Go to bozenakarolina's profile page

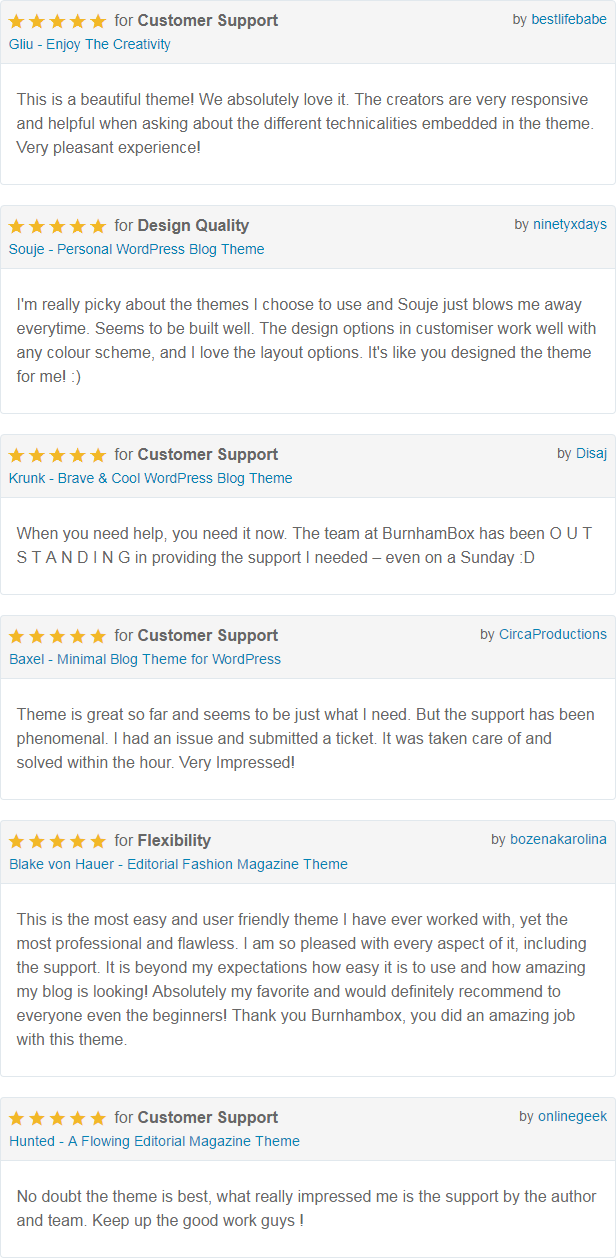(558, 839)
